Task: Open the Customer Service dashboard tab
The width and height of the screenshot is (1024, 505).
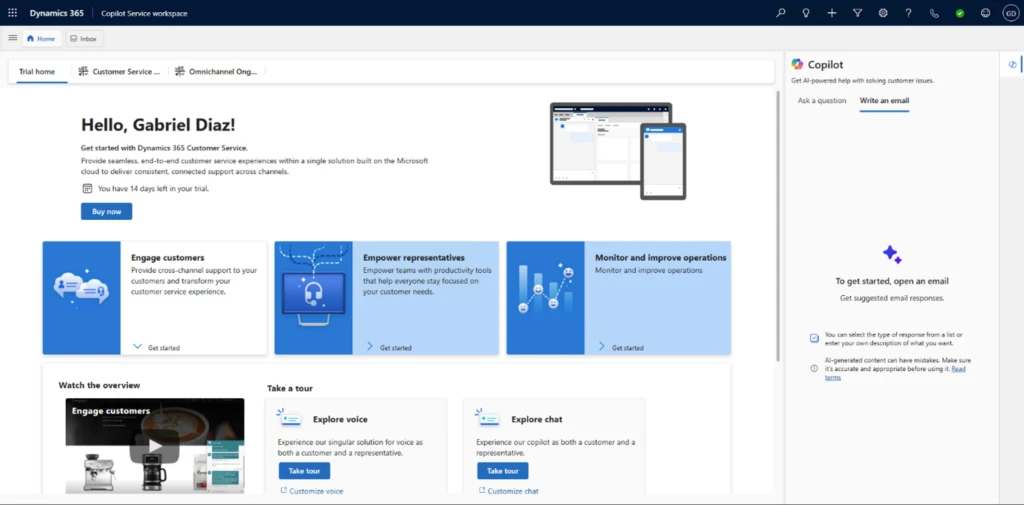Action: (x=120, y=71)
